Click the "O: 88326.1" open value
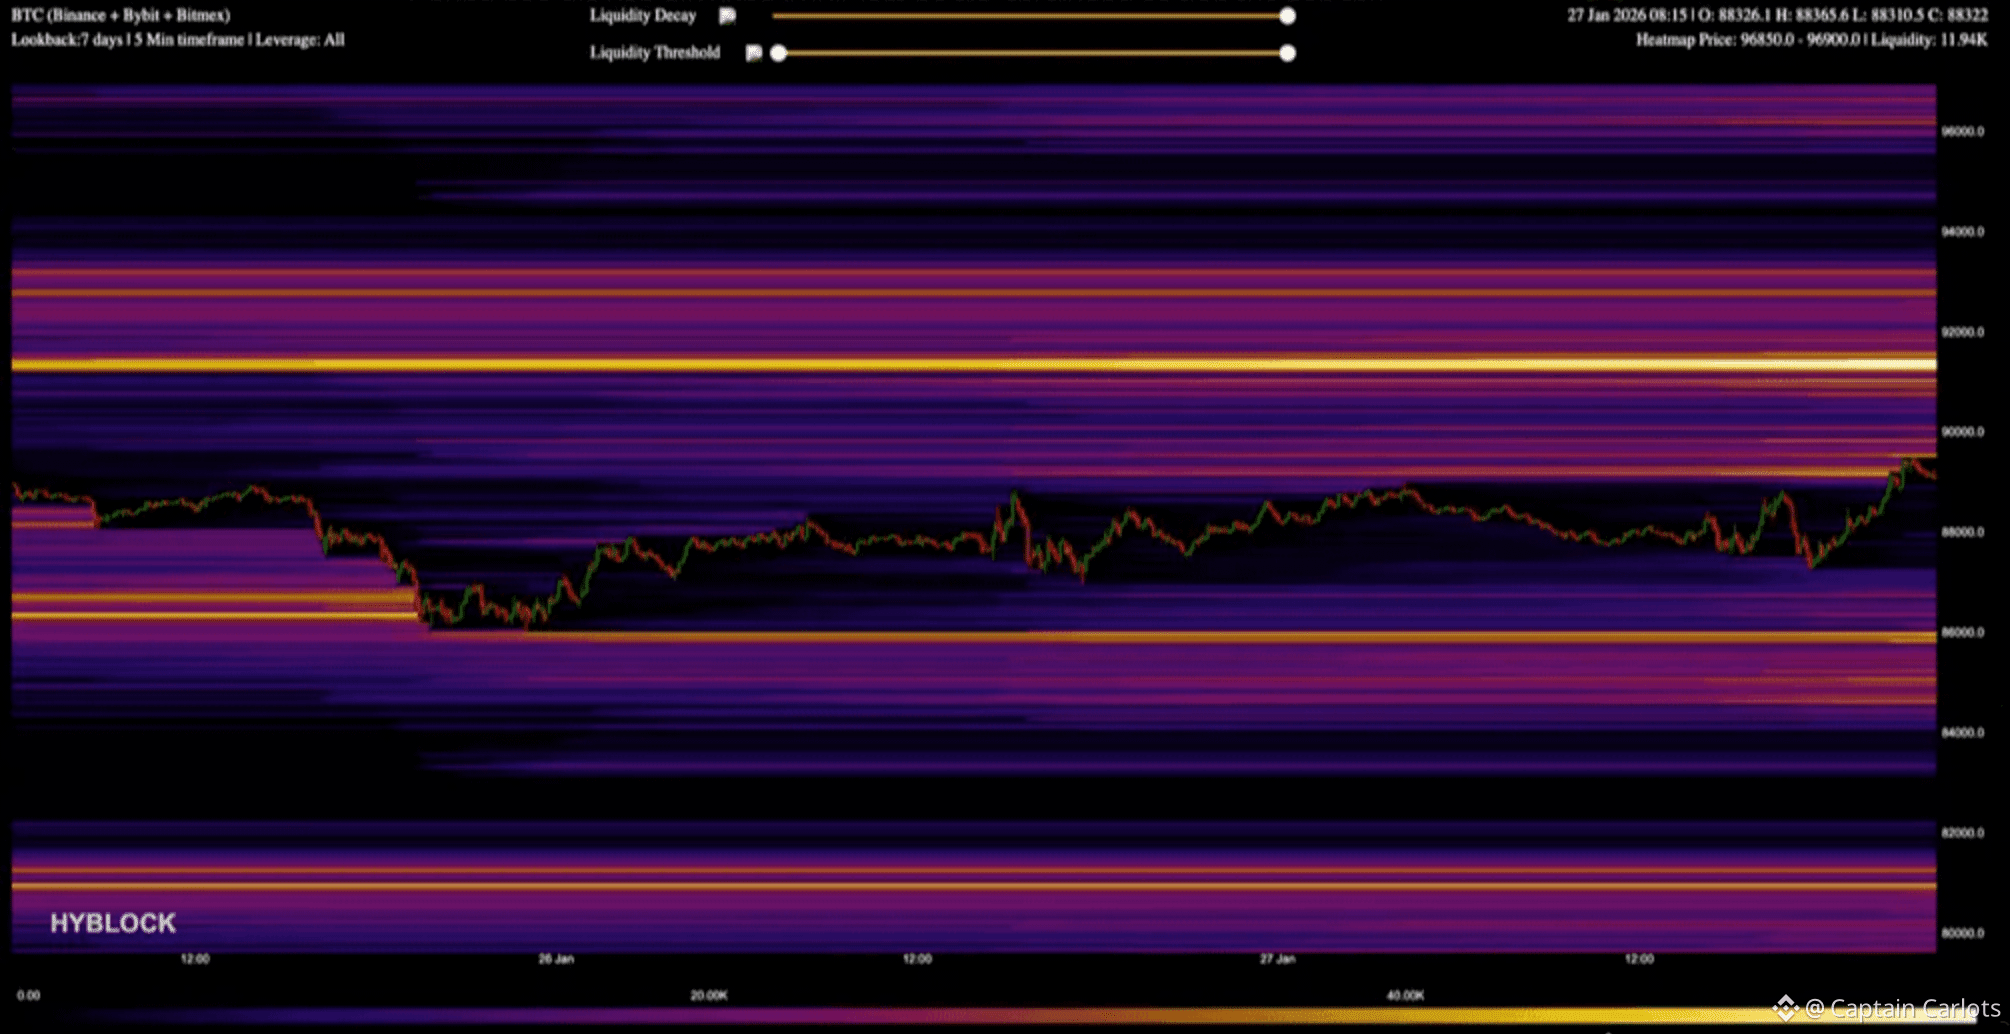2010x1034 pixels. [x=1733, y=15]
